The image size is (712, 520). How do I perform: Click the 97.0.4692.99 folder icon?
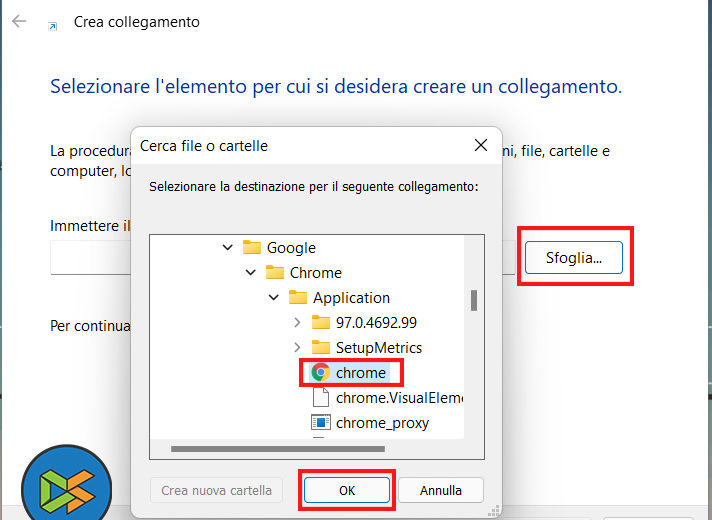[321, 323]
